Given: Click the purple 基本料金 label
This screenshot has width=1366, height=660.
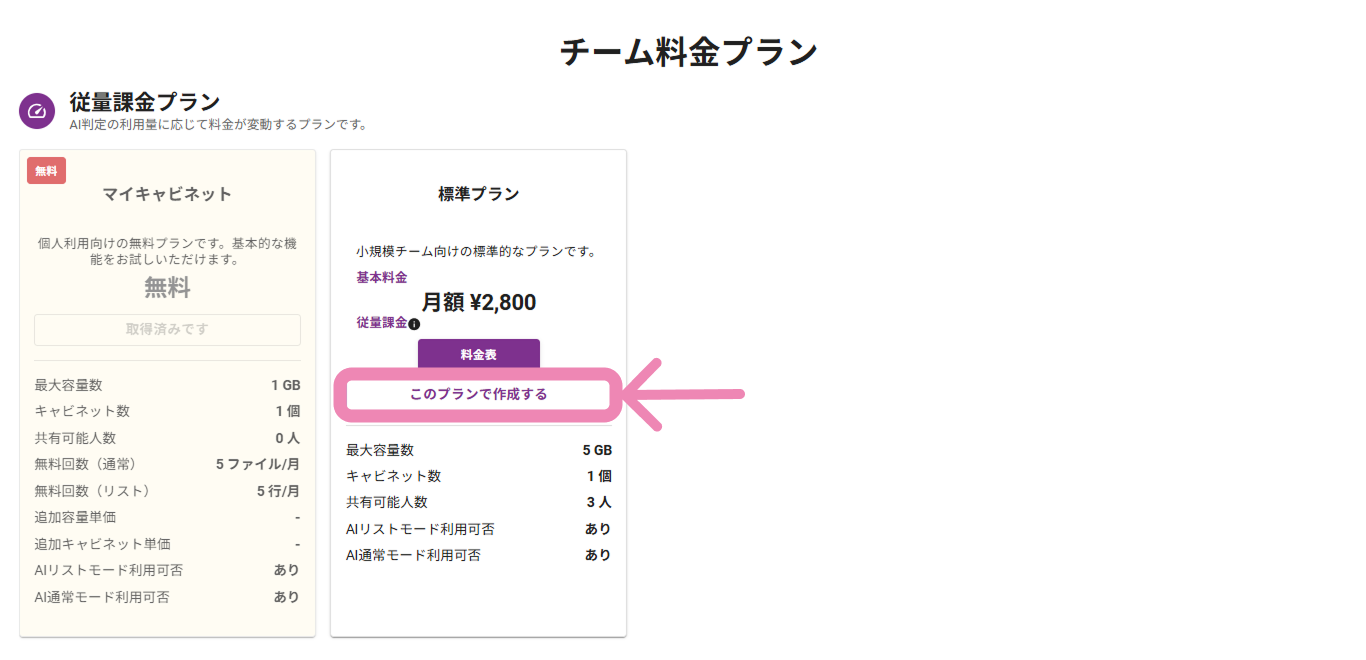Looking at the screenshot, I should point(381,277).
